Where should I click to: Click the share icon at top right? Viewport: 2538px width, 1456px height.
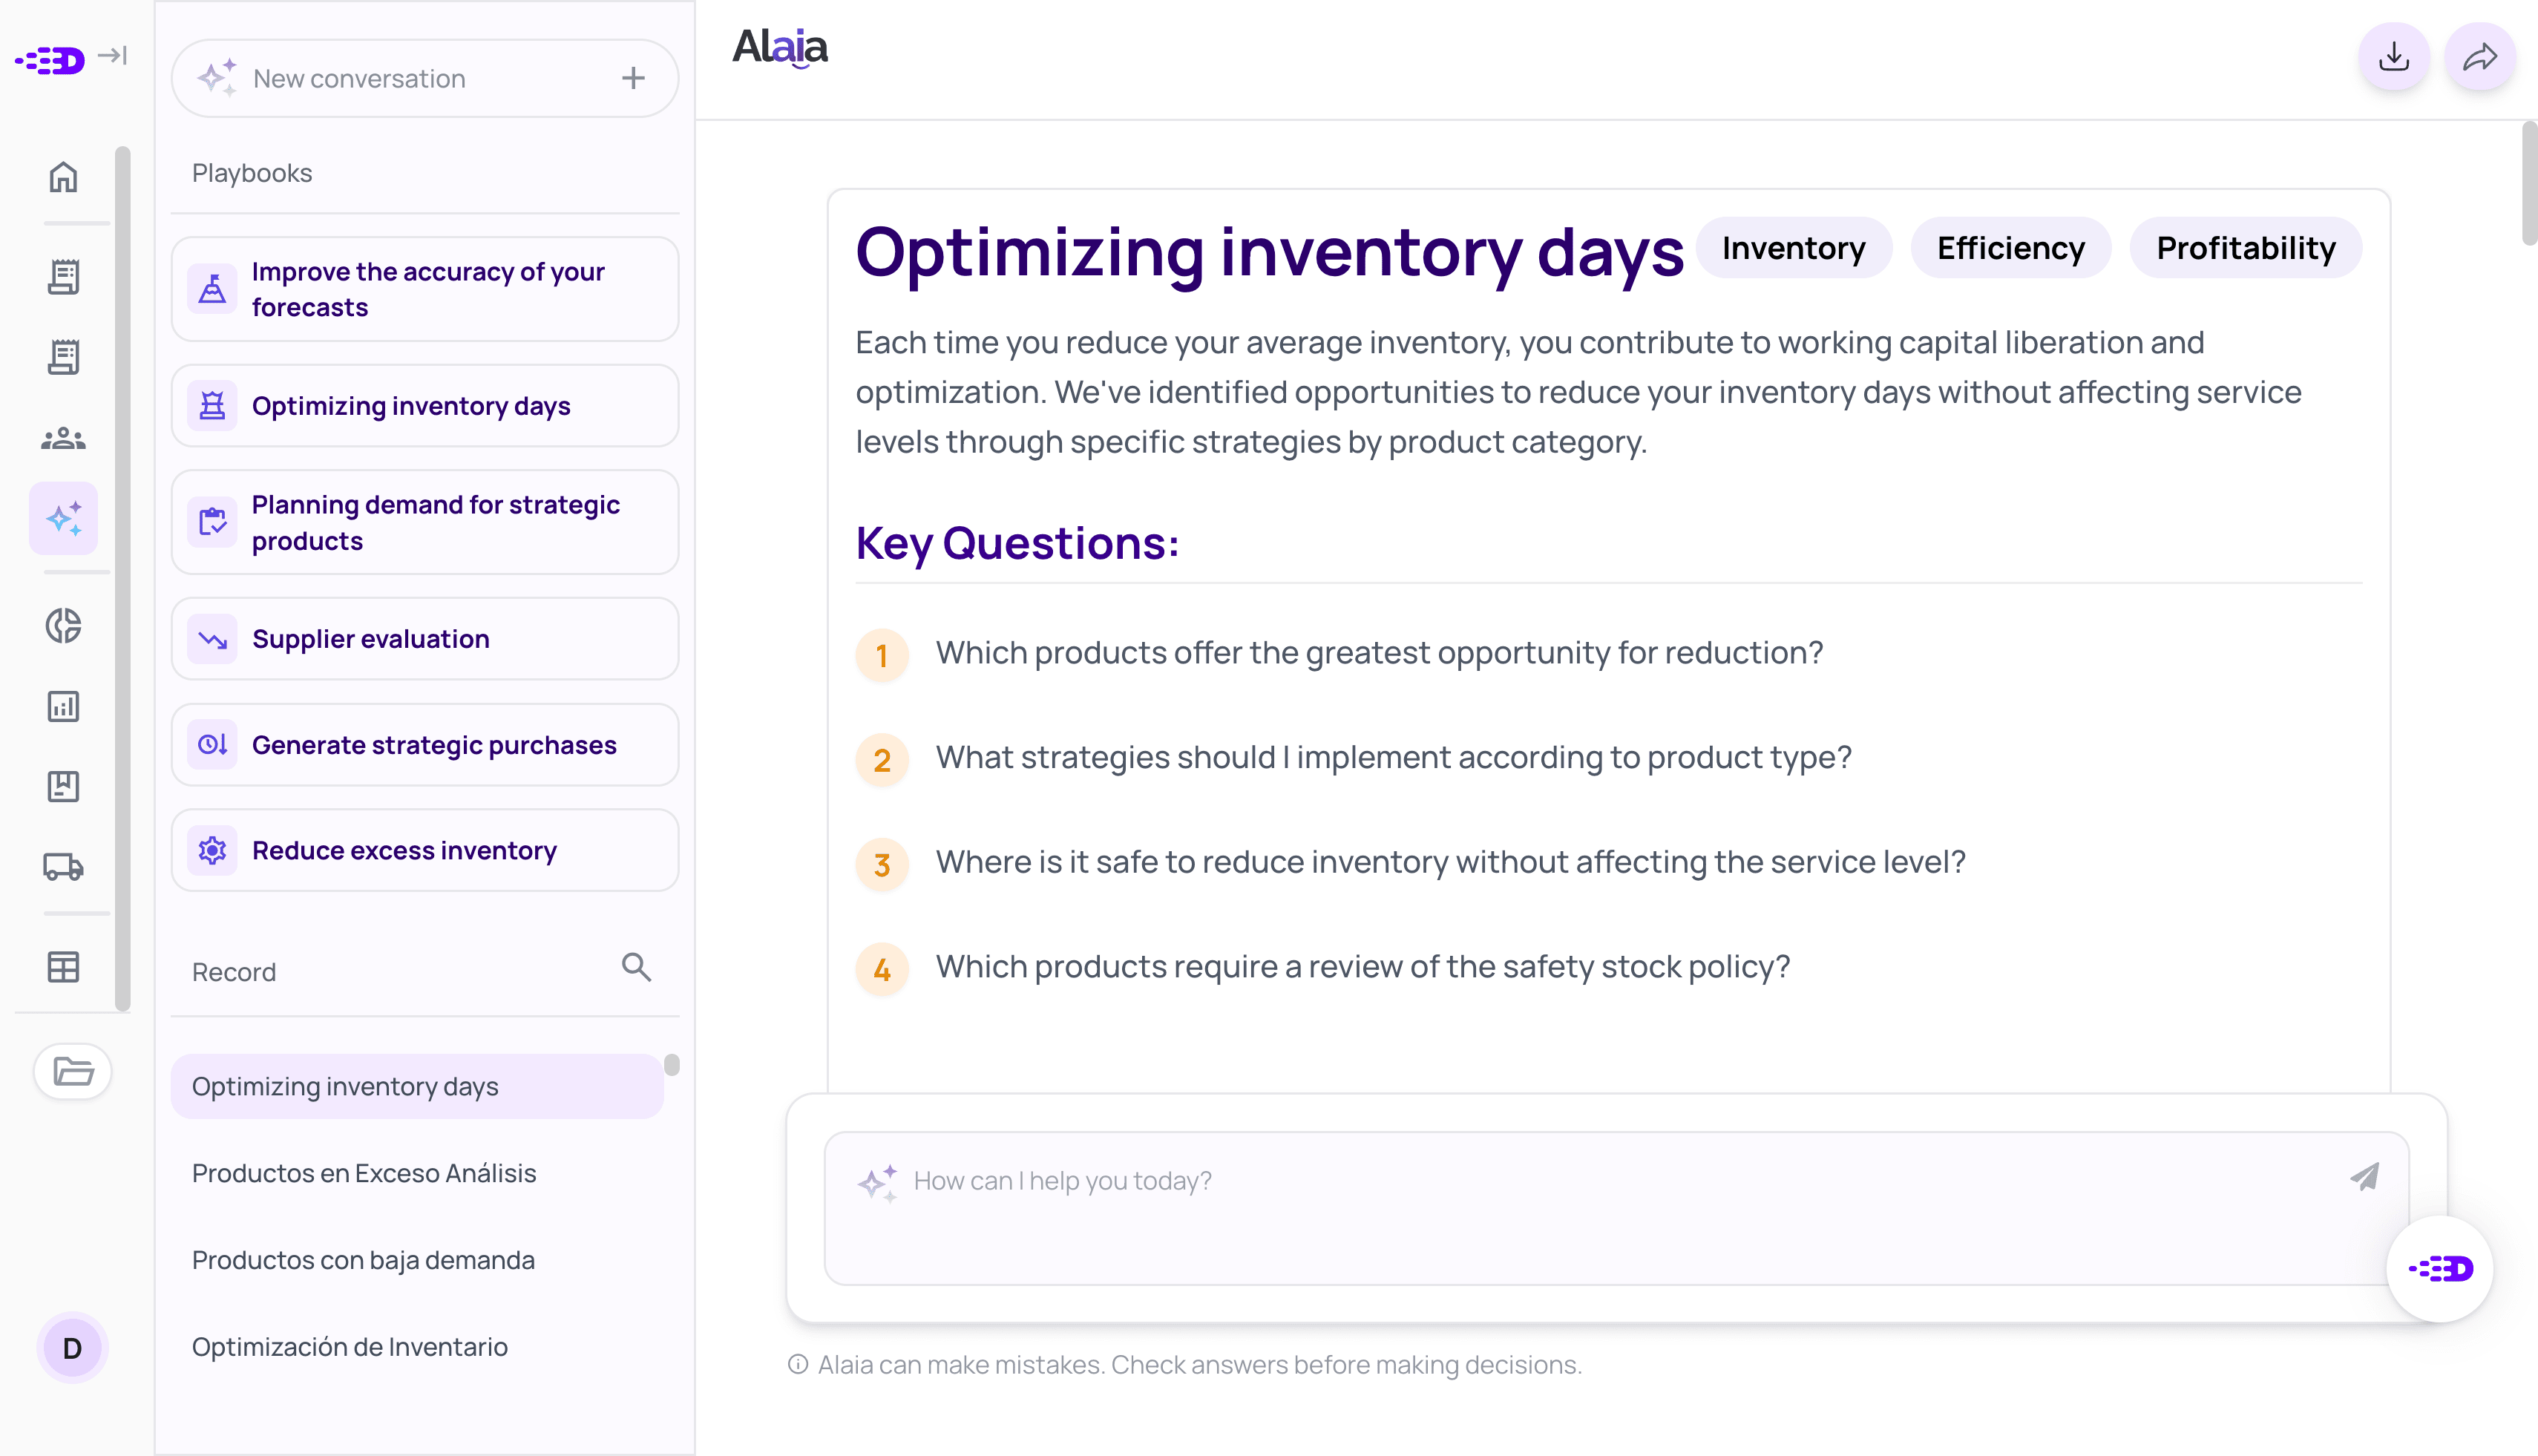[2480, 58]
